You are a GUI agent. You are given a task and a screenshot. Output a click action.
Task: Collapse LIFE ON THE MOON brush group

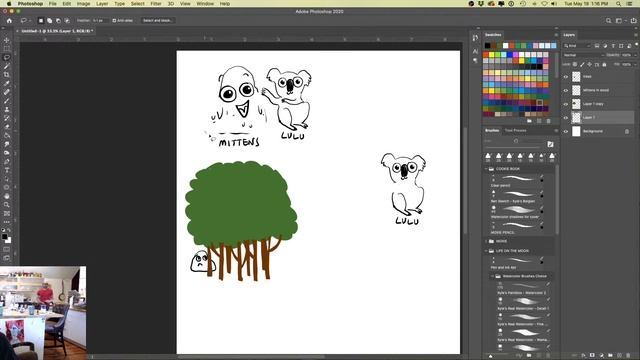coord(486,251)
